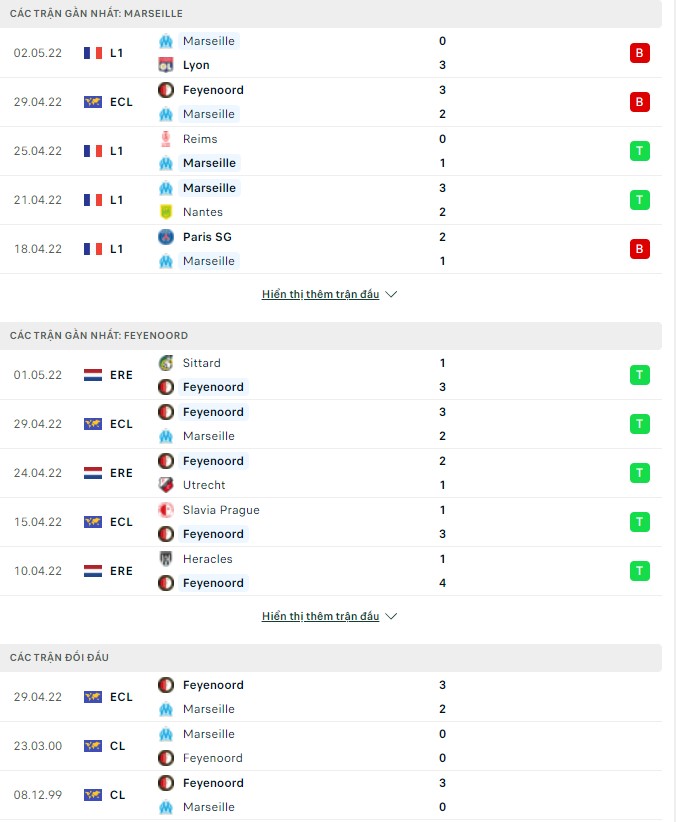Open the Heracles vs Feyenoord match row

pos(338,571)
